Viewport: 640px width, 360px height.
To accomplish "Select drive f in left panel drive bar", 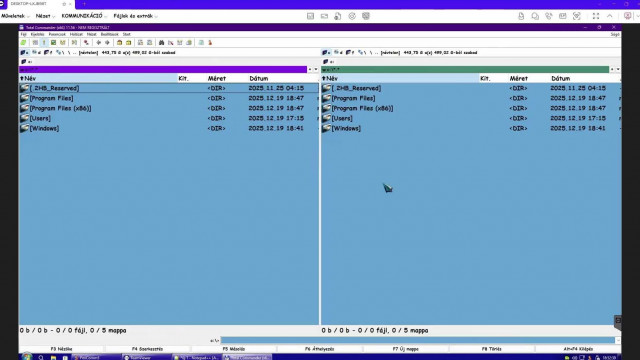I will (x=48, y=53).
